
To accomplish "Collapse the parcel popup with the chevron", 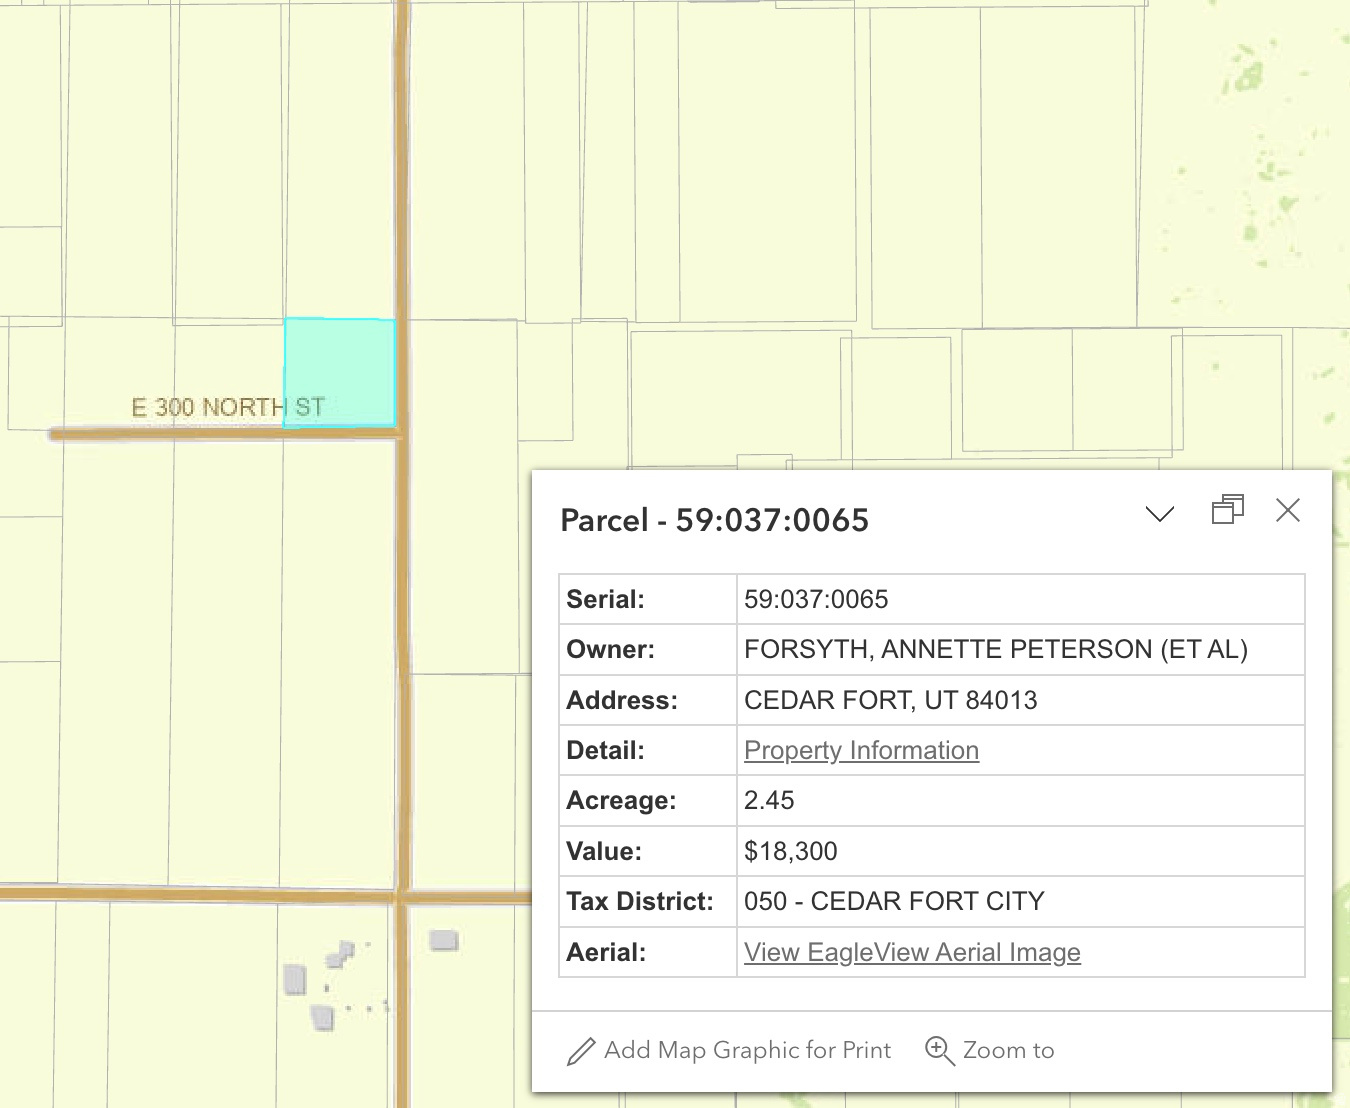I will point(1159,514).
